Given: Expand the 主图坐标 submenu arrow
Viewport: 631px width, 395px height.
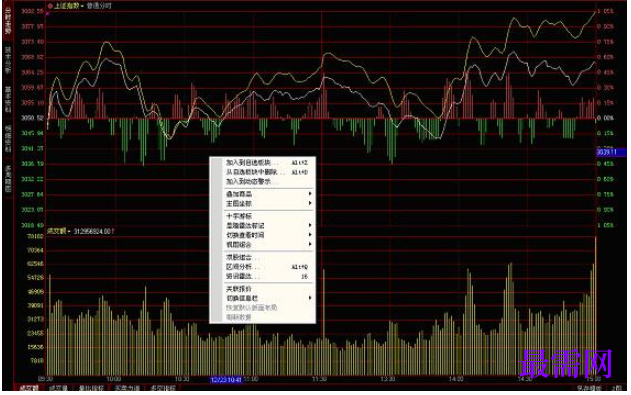Looking at the screenshot, I should click(x=310, y=204).
